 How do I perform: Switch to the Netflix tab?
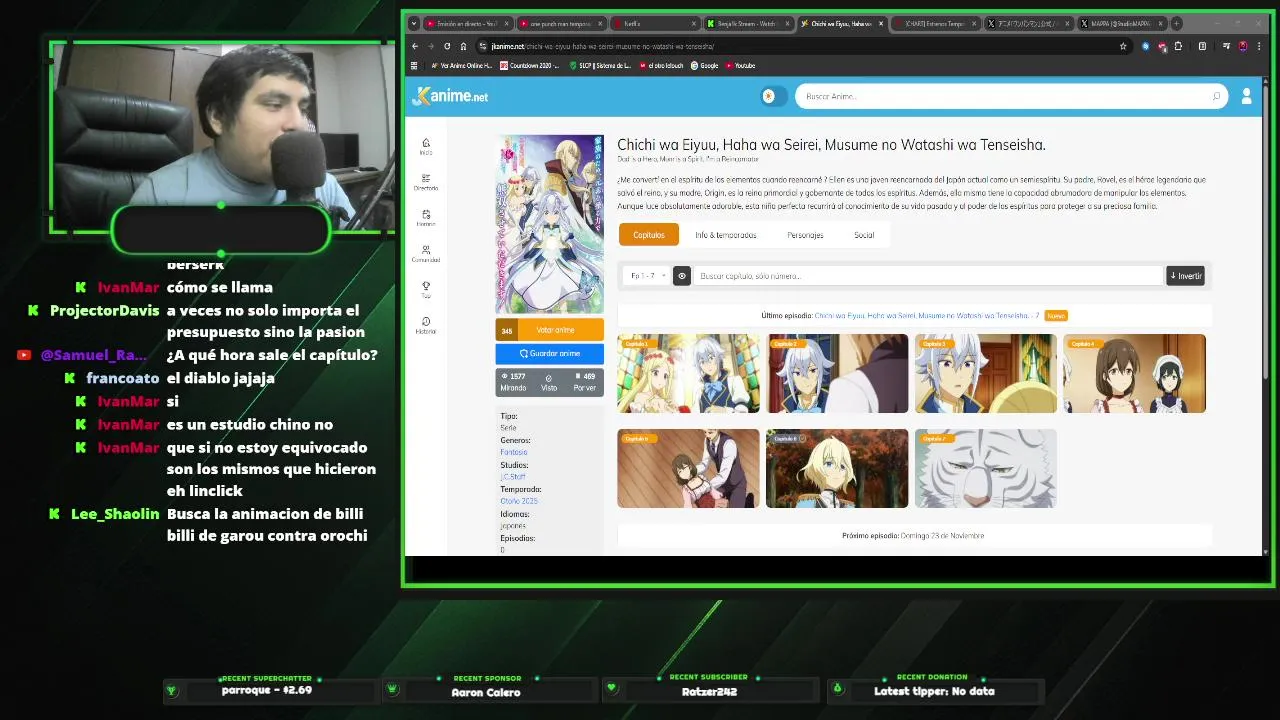[654, 23]
